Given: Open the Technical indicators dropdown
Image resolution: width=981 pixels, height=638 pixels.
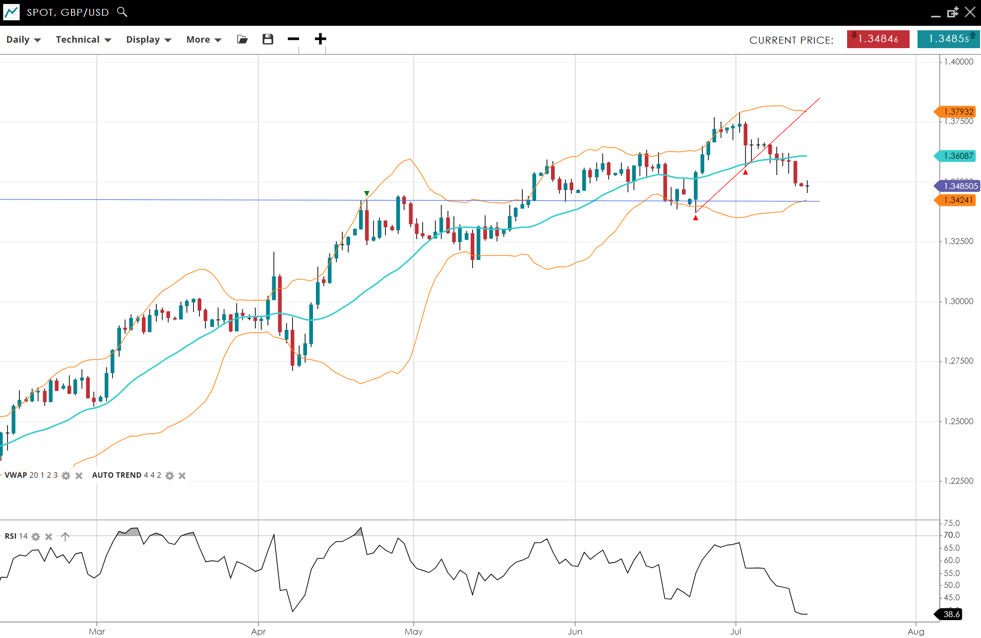Looking at the screenshot, I should coord(83,40).
